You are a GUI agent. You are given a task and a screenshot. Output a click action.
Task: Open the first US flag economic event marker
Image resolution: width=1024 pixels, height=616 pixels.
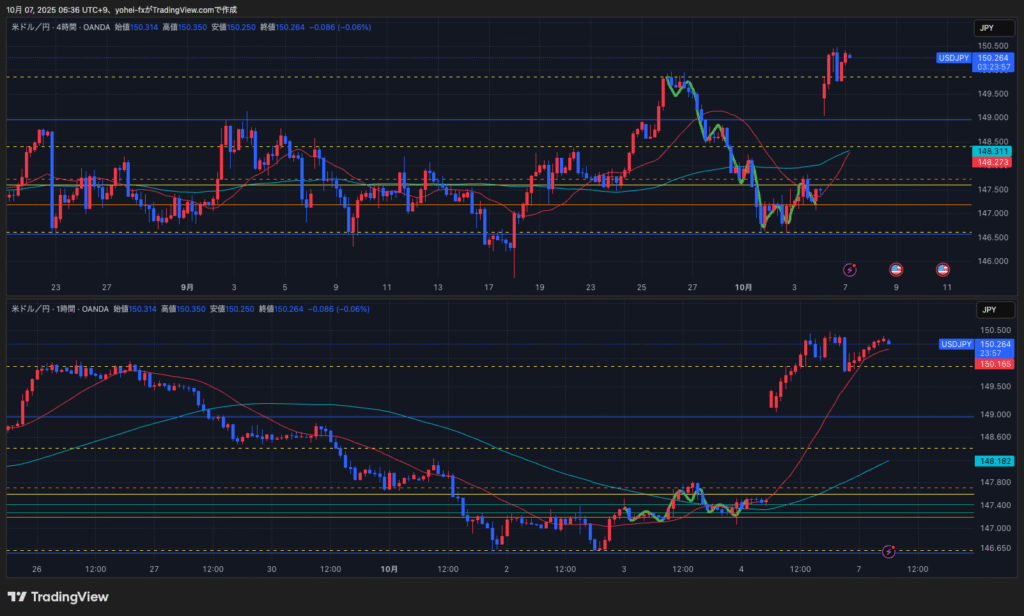896,269
